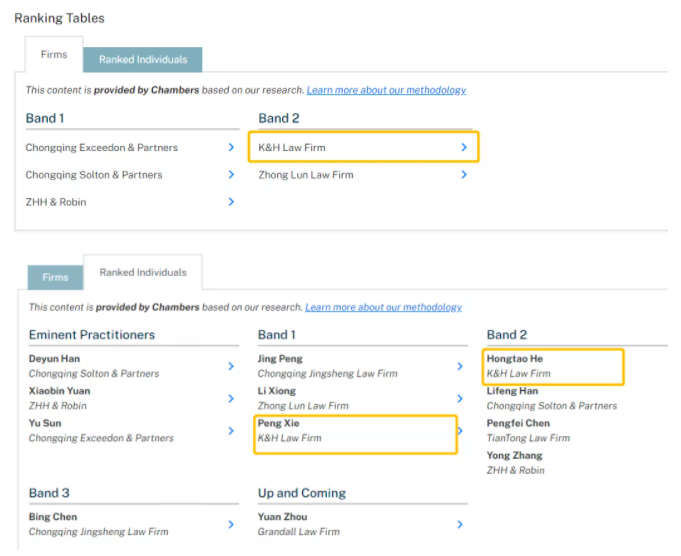Image resolution: width=681 pixels, height=556 pixels.
Task: Click K&H Law Firm under Hongtao He
Action: click(x=518, y=374)
